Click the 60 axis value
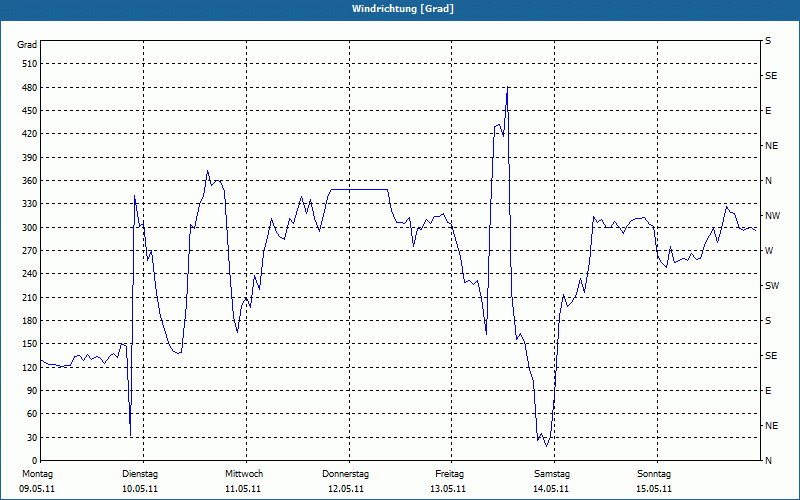This screenshot has width=800, height=500. coord(32,413)
